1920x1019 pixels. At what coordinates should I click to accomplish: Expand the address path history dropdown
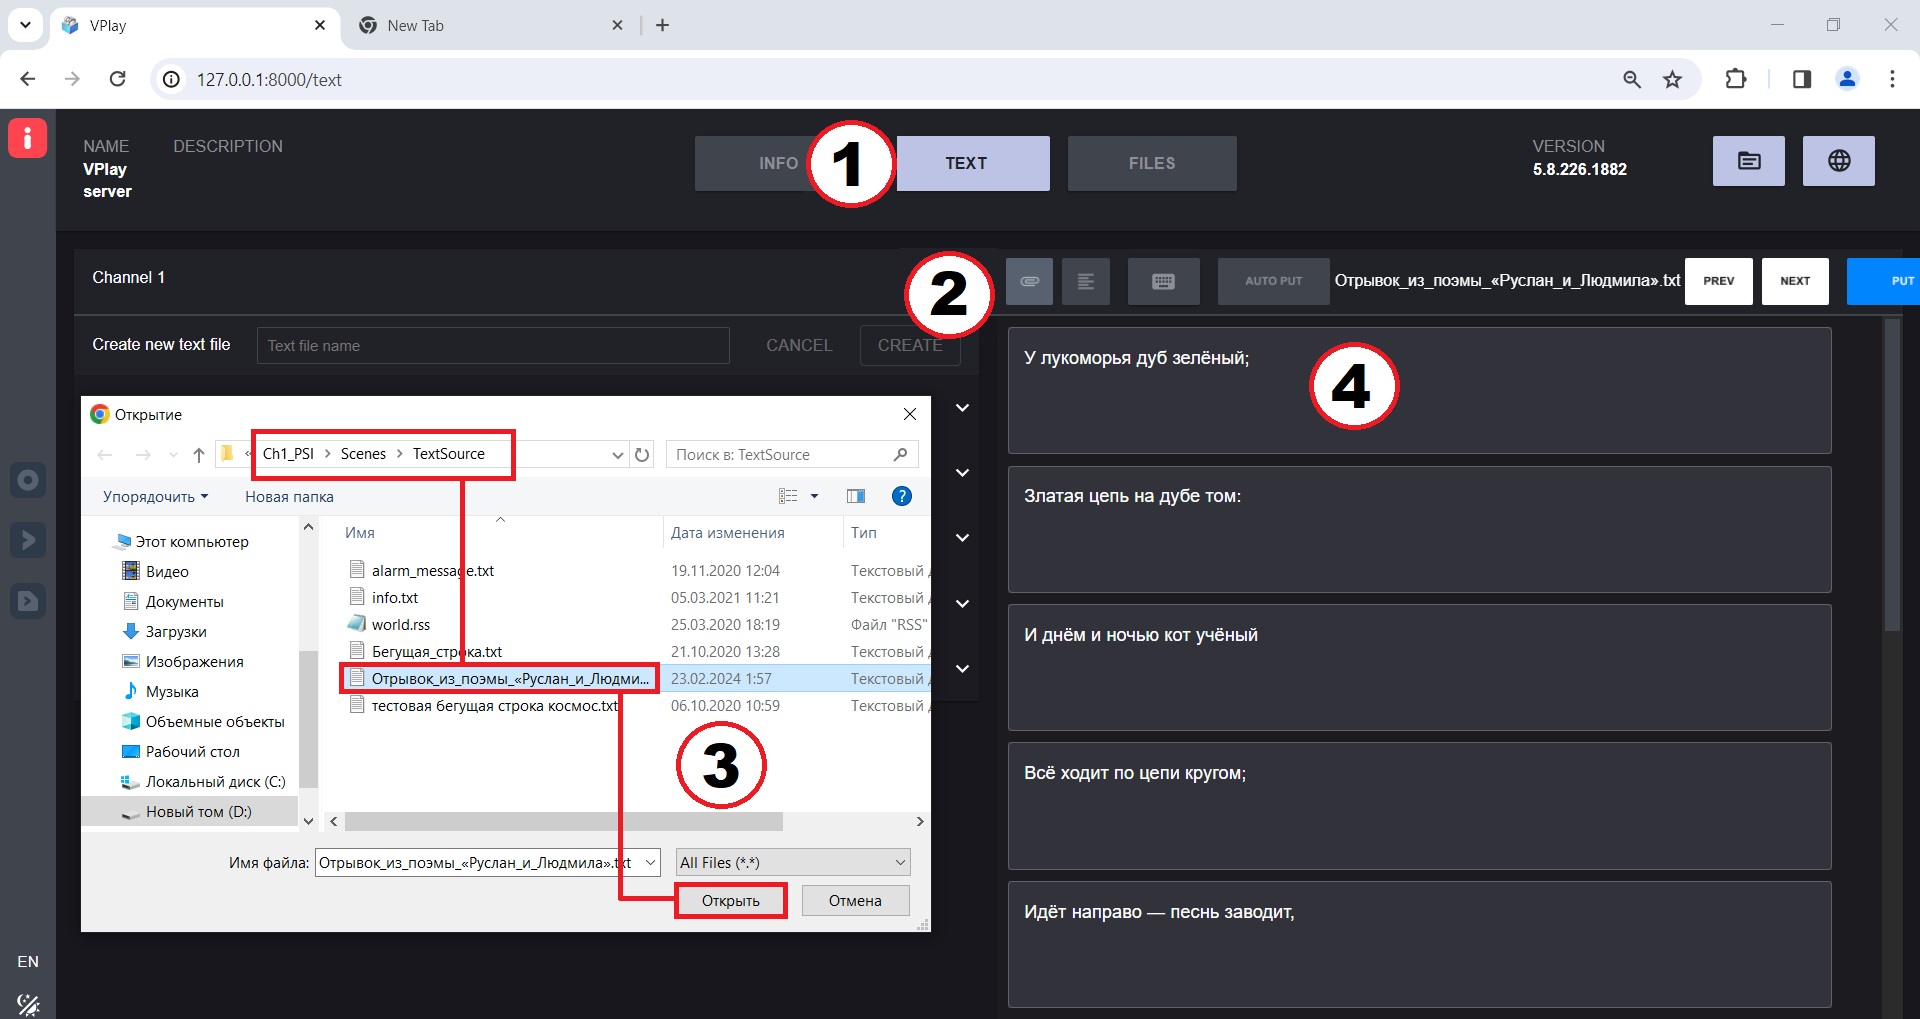pos(617,455)
